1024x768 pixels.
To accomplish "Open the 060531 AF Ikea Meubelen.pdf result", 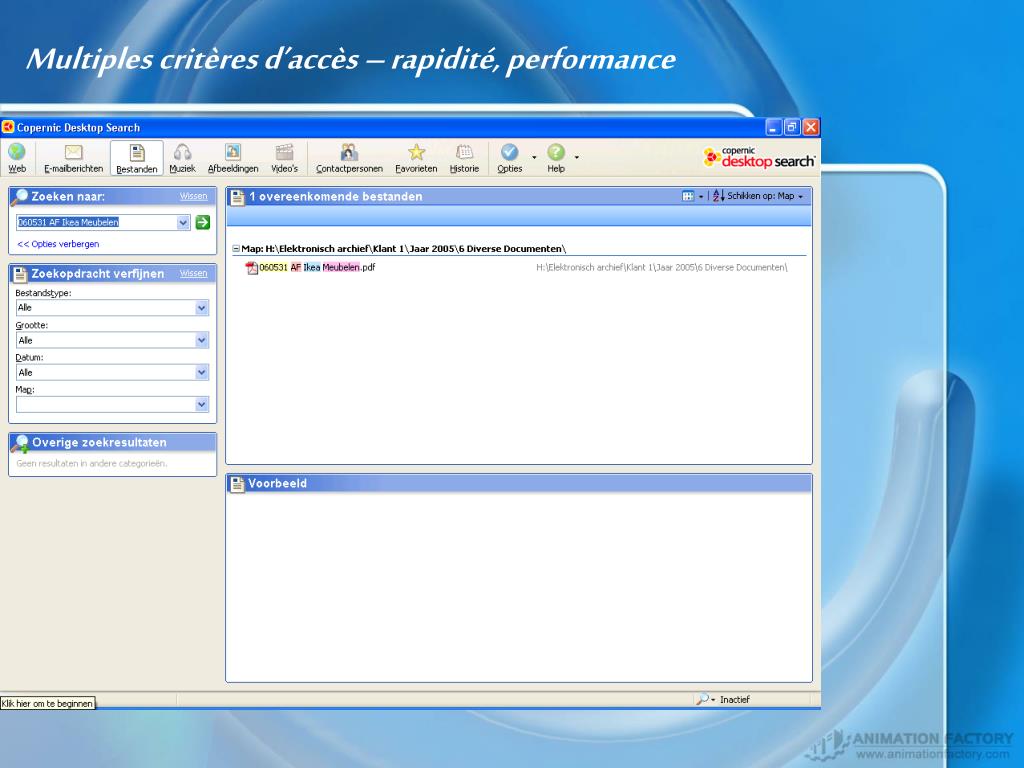I will [317, 267].
